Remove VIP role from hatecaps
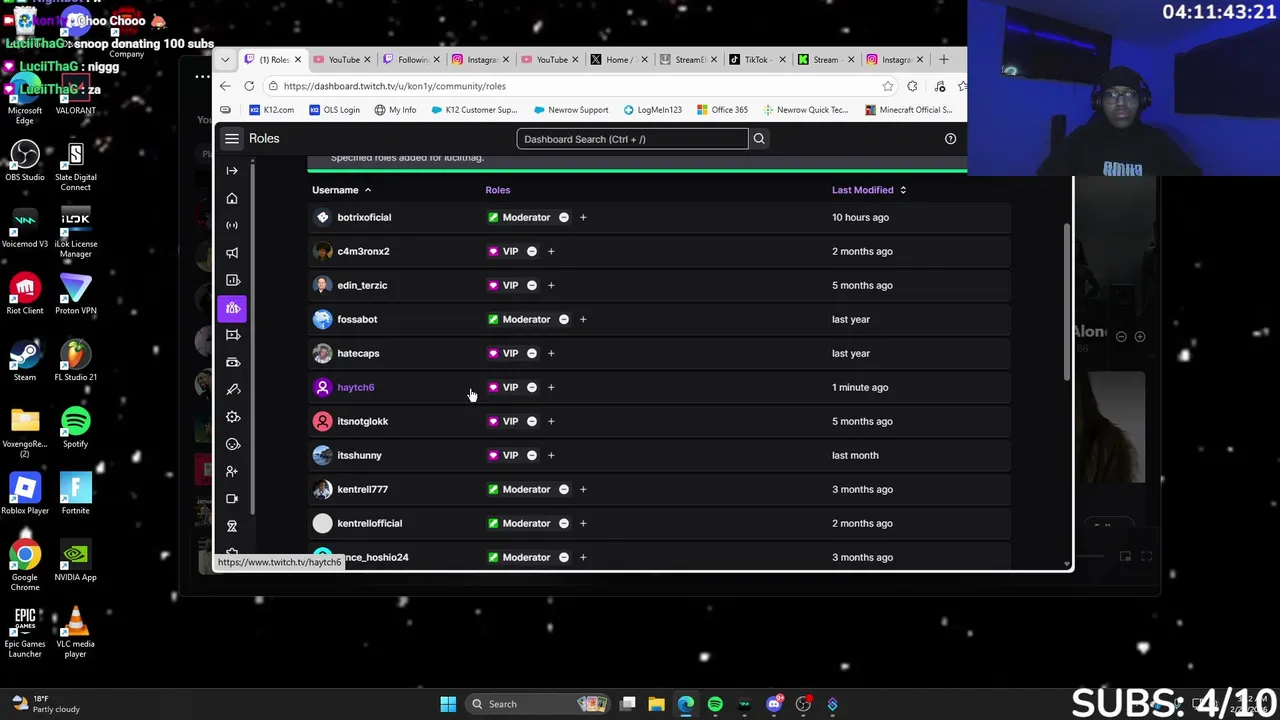Viewport: 1280px width, 720px height. 532,353
